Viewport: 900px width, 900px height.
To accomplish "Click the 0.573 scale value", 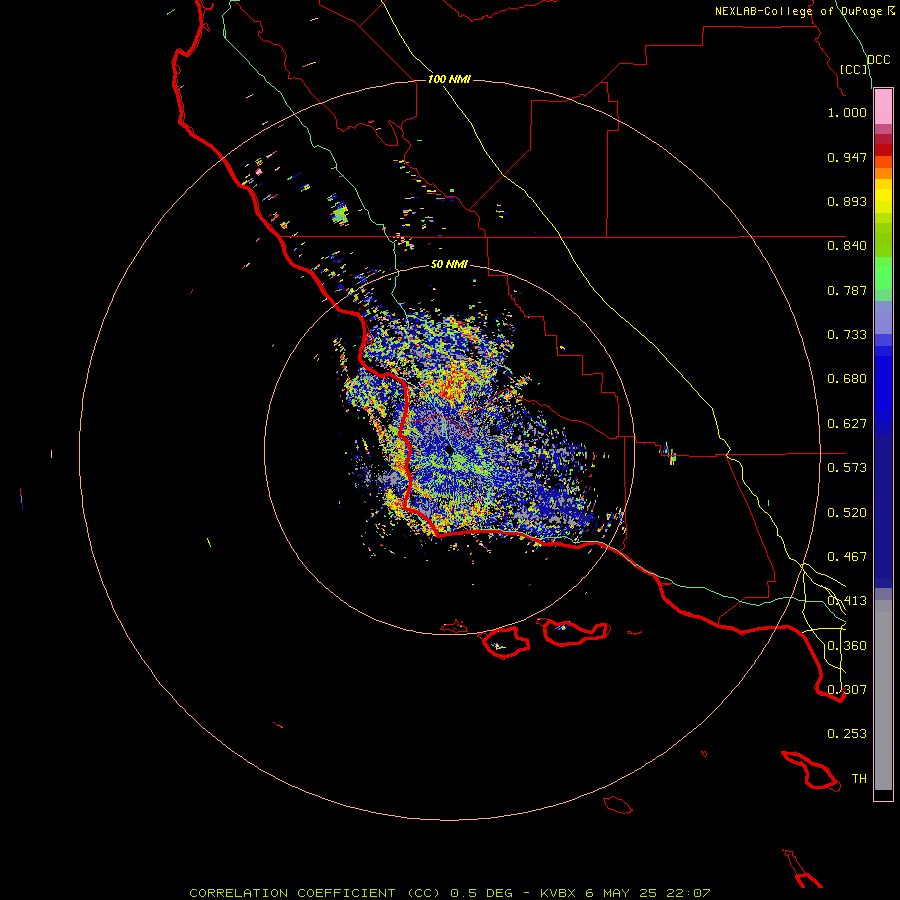I will point(847,468).
